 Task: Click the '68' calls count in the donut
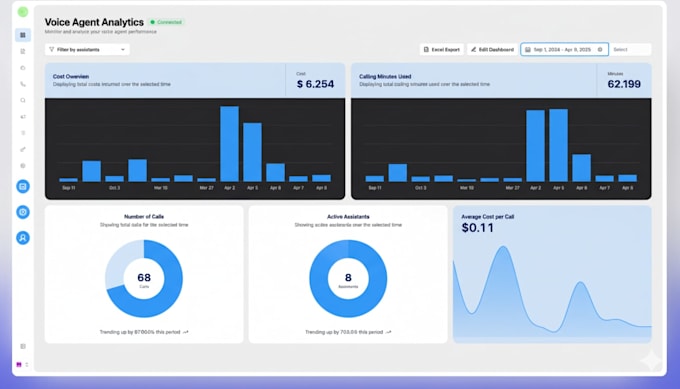coord(144,278)
